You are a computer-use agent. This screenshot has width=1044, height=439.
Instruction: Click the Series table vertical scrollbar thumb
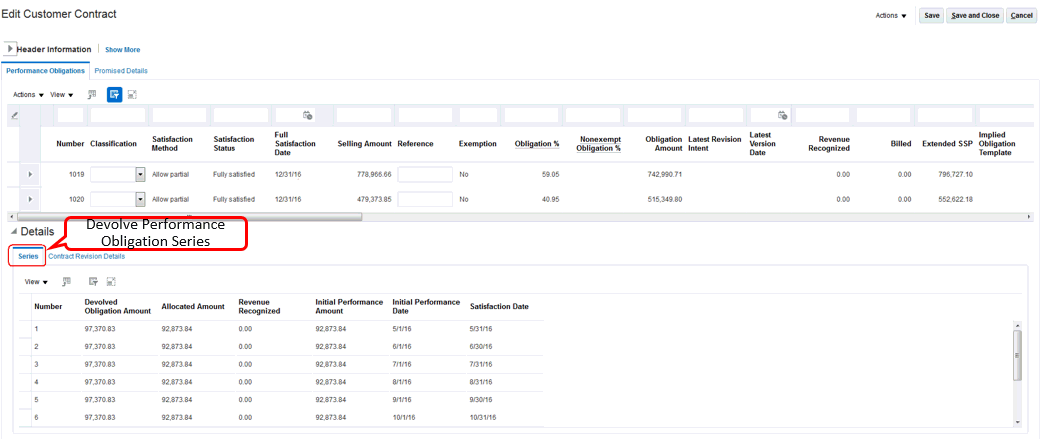(1017, 354)
